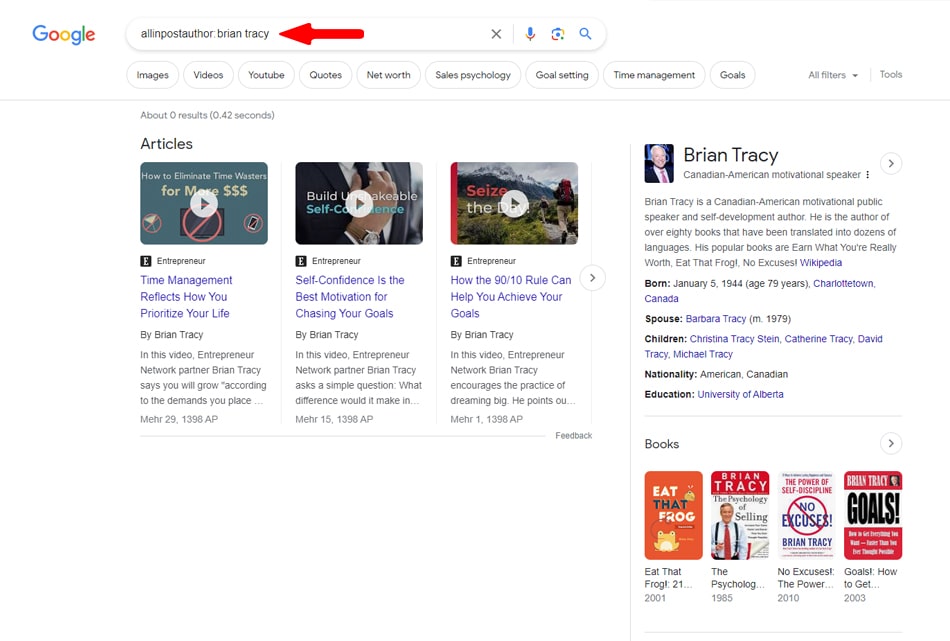Open the Wikipedia link in the bio
The width and height of the screenshot is (950, 641).
(821, 263)
